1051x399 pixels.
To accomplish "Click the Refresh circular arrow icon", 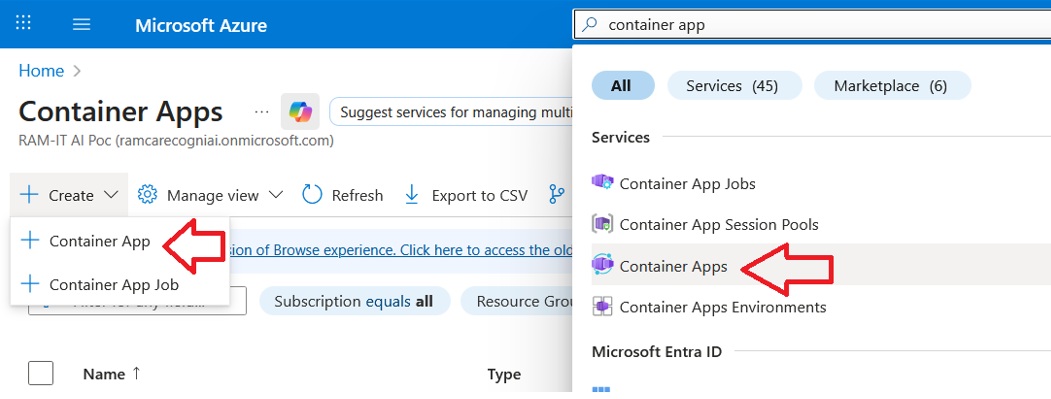I will (312, 195).
